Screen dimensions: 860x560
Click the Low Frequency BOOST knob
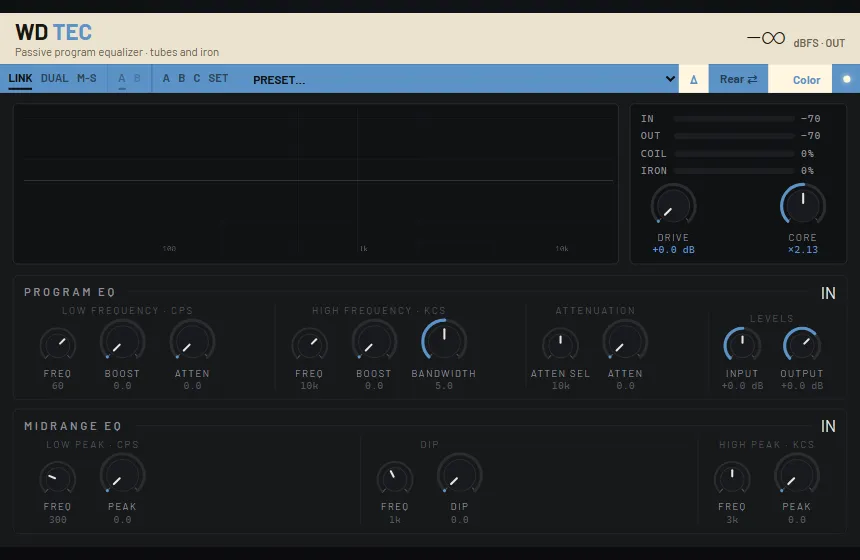122,342
